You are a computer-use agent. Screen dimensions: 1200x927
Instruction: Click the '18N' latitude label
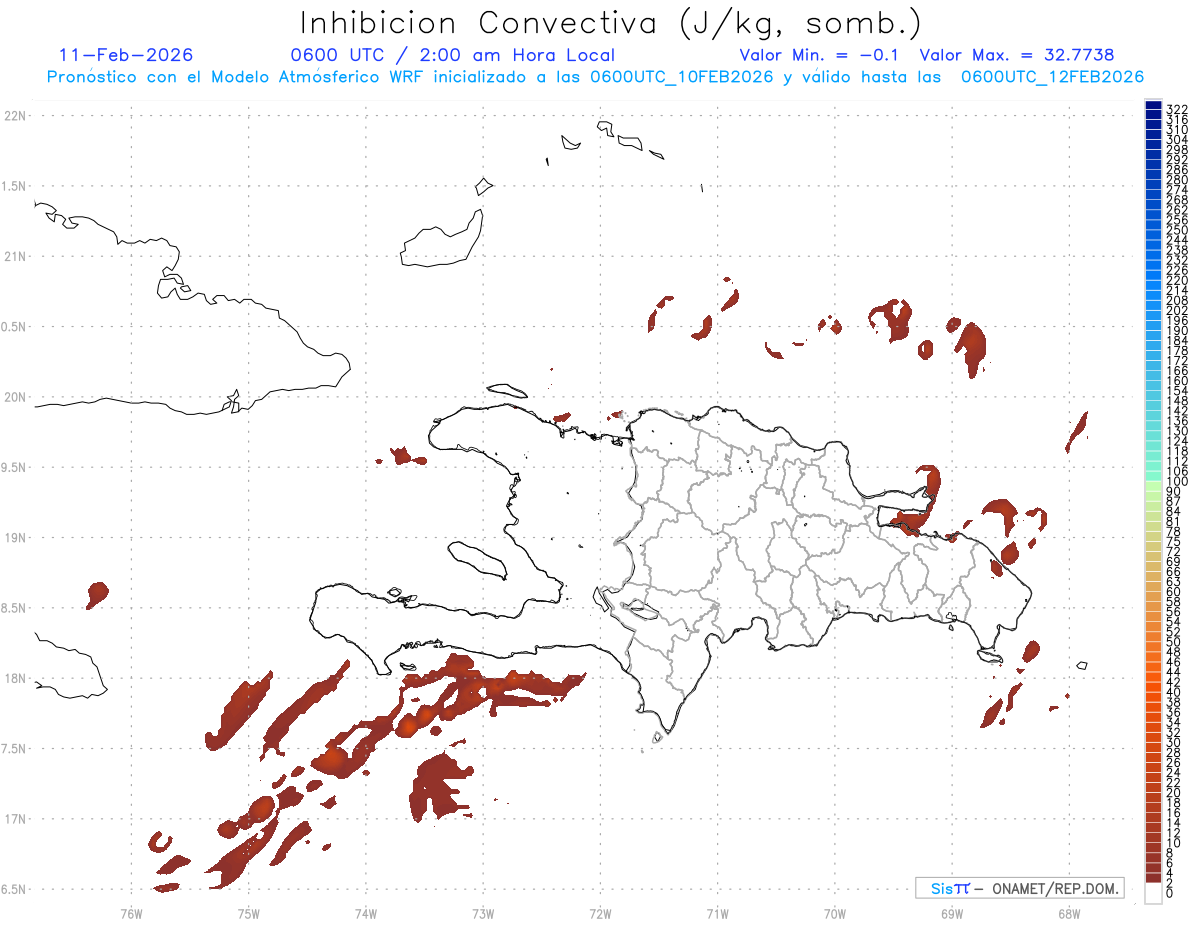coord(17,678)
